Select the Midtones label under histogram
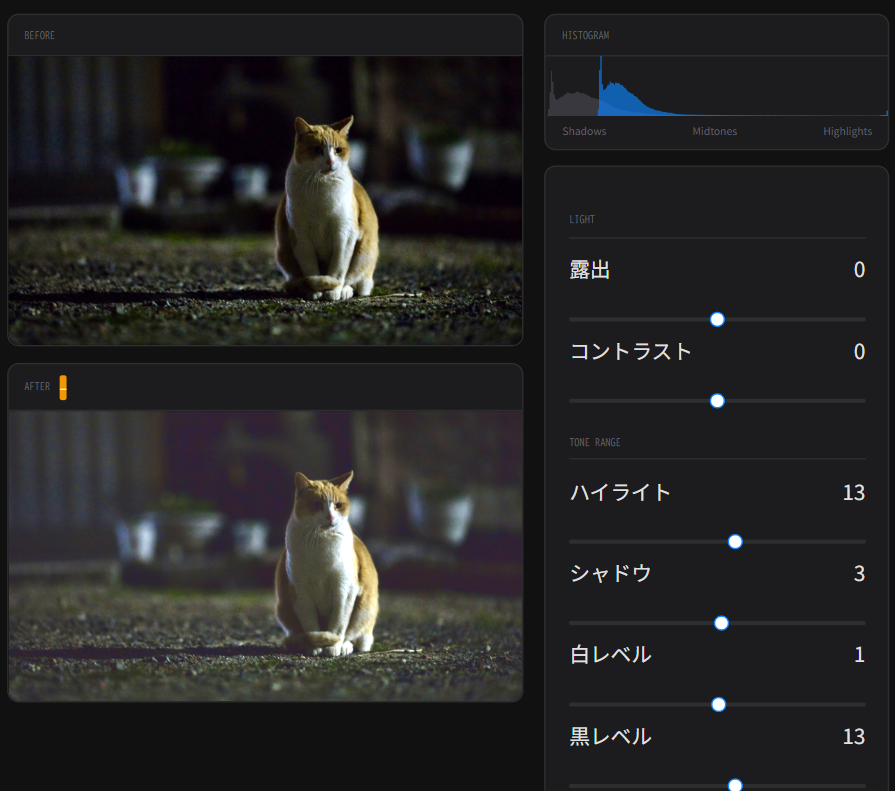895x791 pixels. pos(715,131)
